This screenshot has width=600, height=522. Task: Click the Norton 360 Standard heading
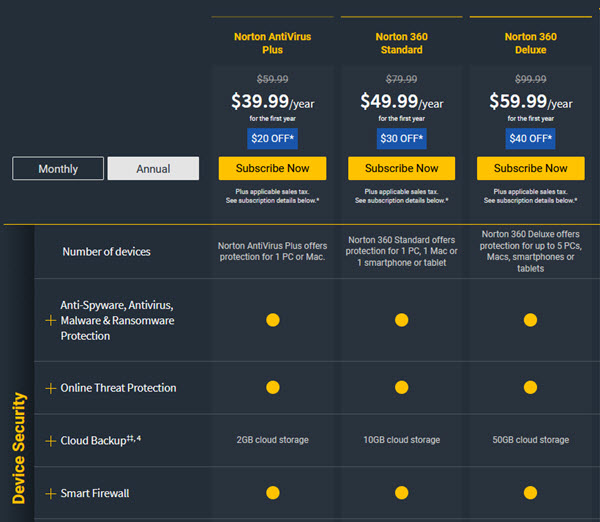click(x=401, y=43)
